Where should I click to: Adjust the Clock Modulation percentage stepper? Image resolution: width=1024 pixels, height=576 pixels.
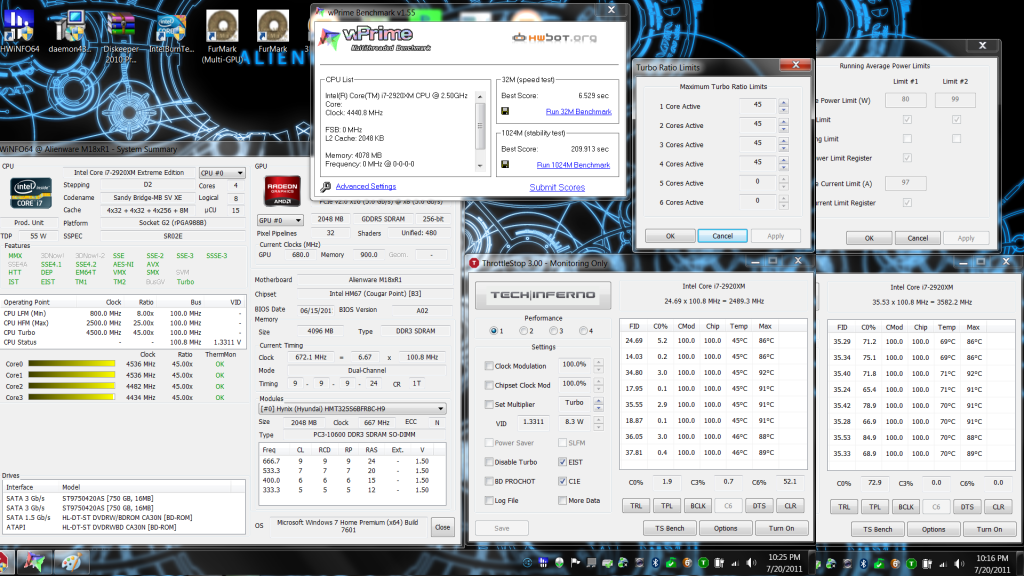pyautogui.click(x=598, y=366)
